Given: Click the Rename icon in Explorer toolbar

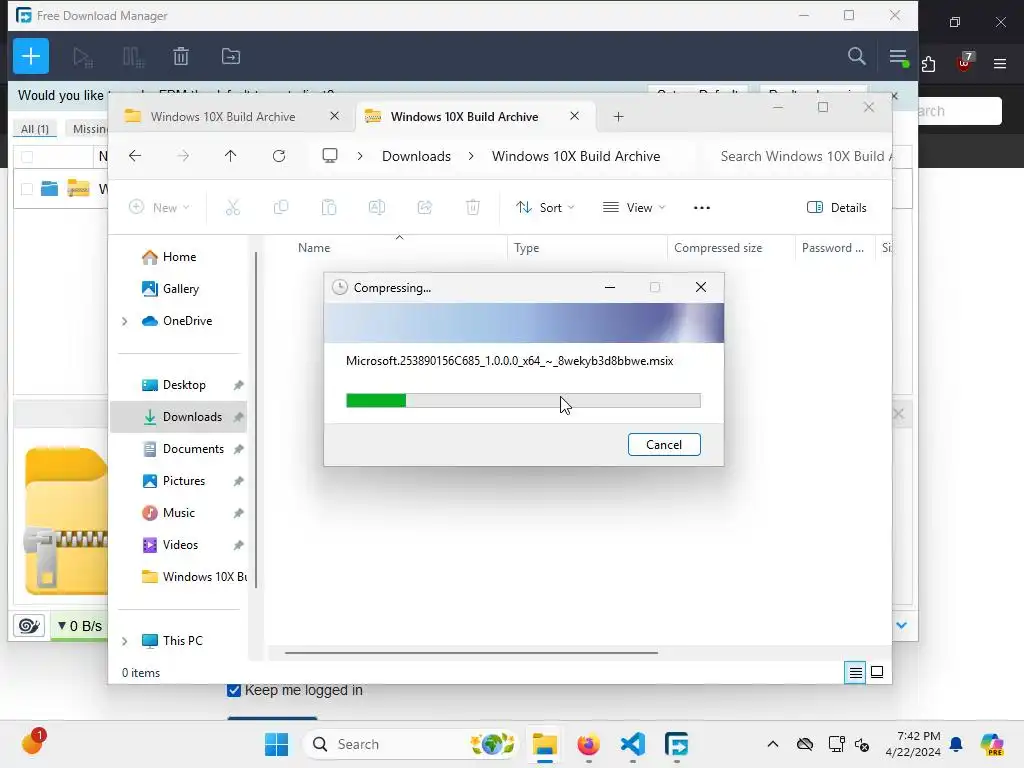Looking at the screenshot, I should pos(377,208).
